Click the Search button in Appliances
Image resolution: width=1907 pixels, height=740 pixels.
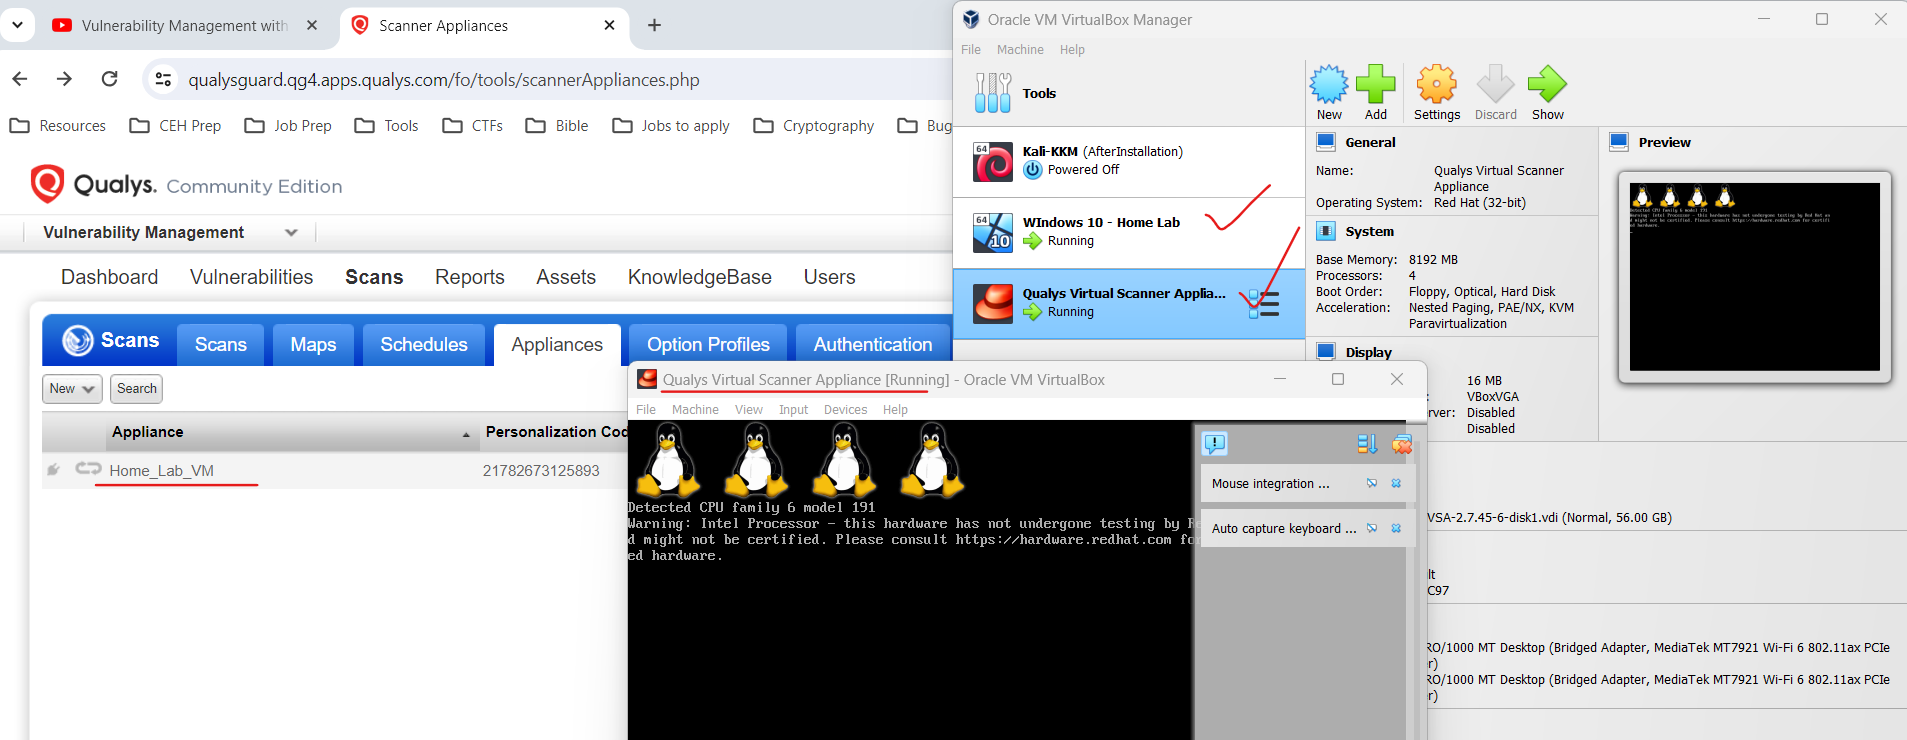pyautogui.click(x=136, y=389)
